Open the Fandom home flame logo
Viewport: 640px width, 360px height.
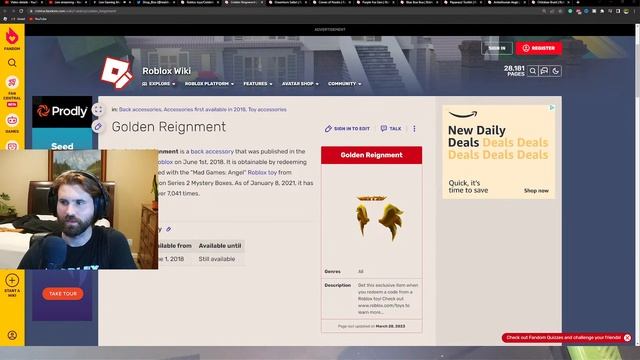pos(12,38)
